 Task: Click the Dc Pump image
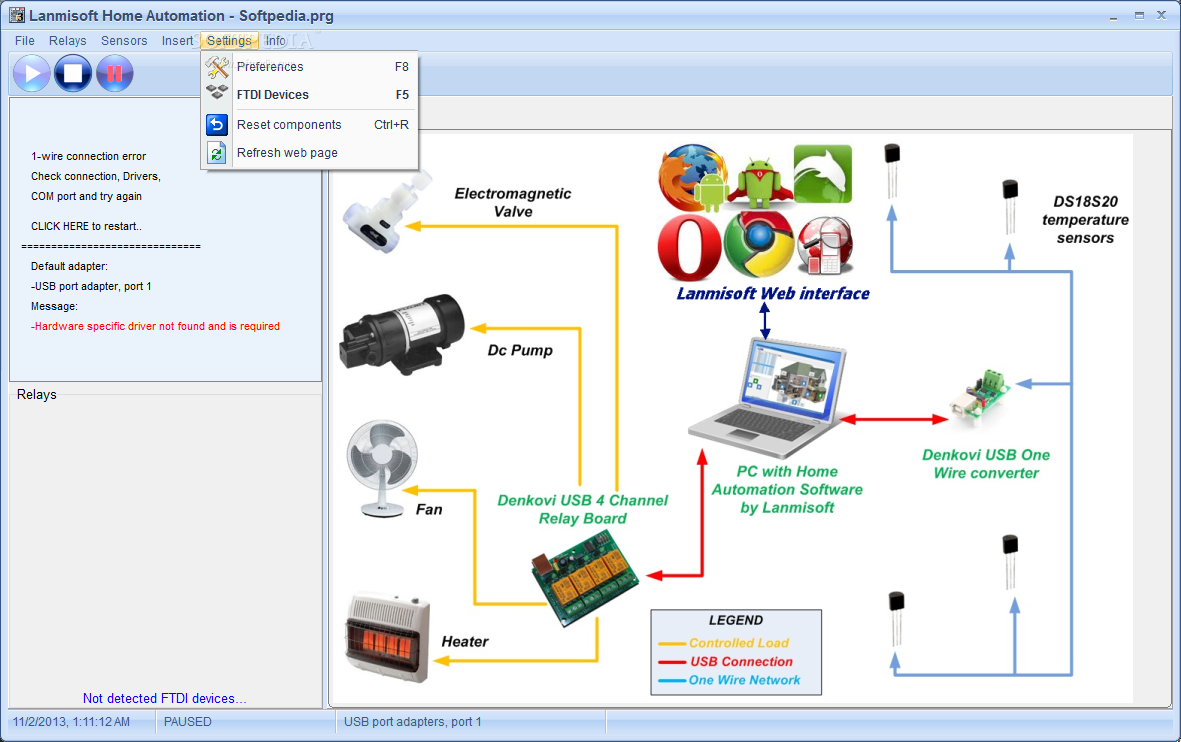coord(401,334)
